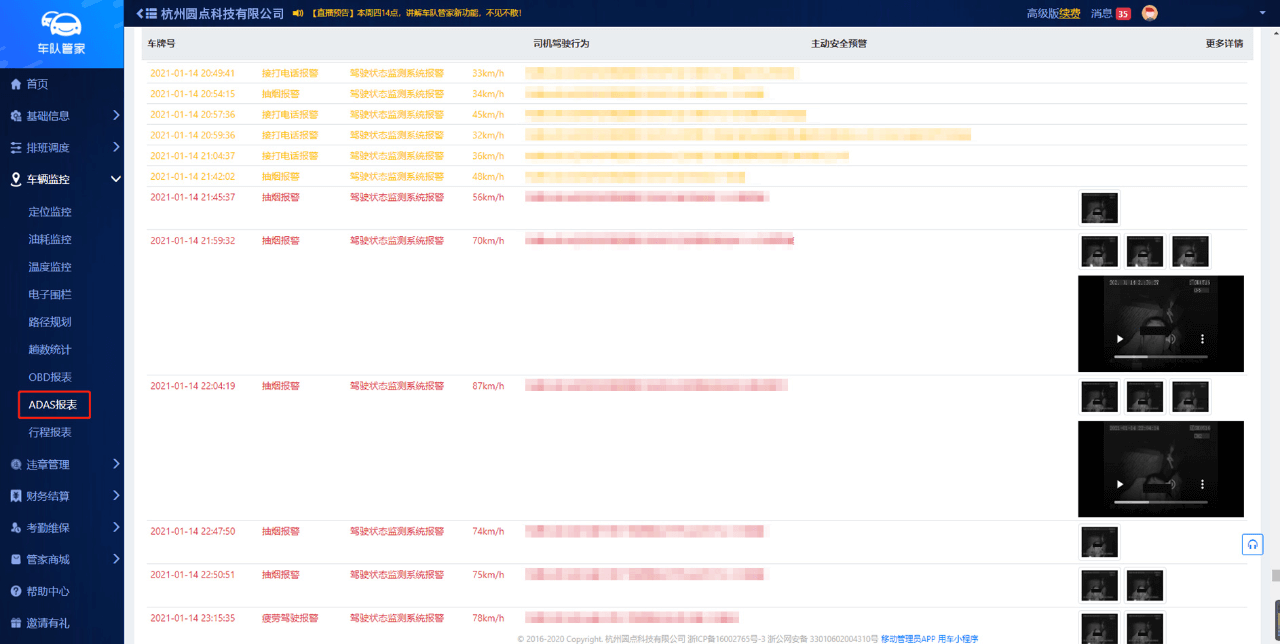Screen dimensions: 1280x644
Task: Click the headset customer support icon
Action: pyautogui.click(x=1252, y=544)
